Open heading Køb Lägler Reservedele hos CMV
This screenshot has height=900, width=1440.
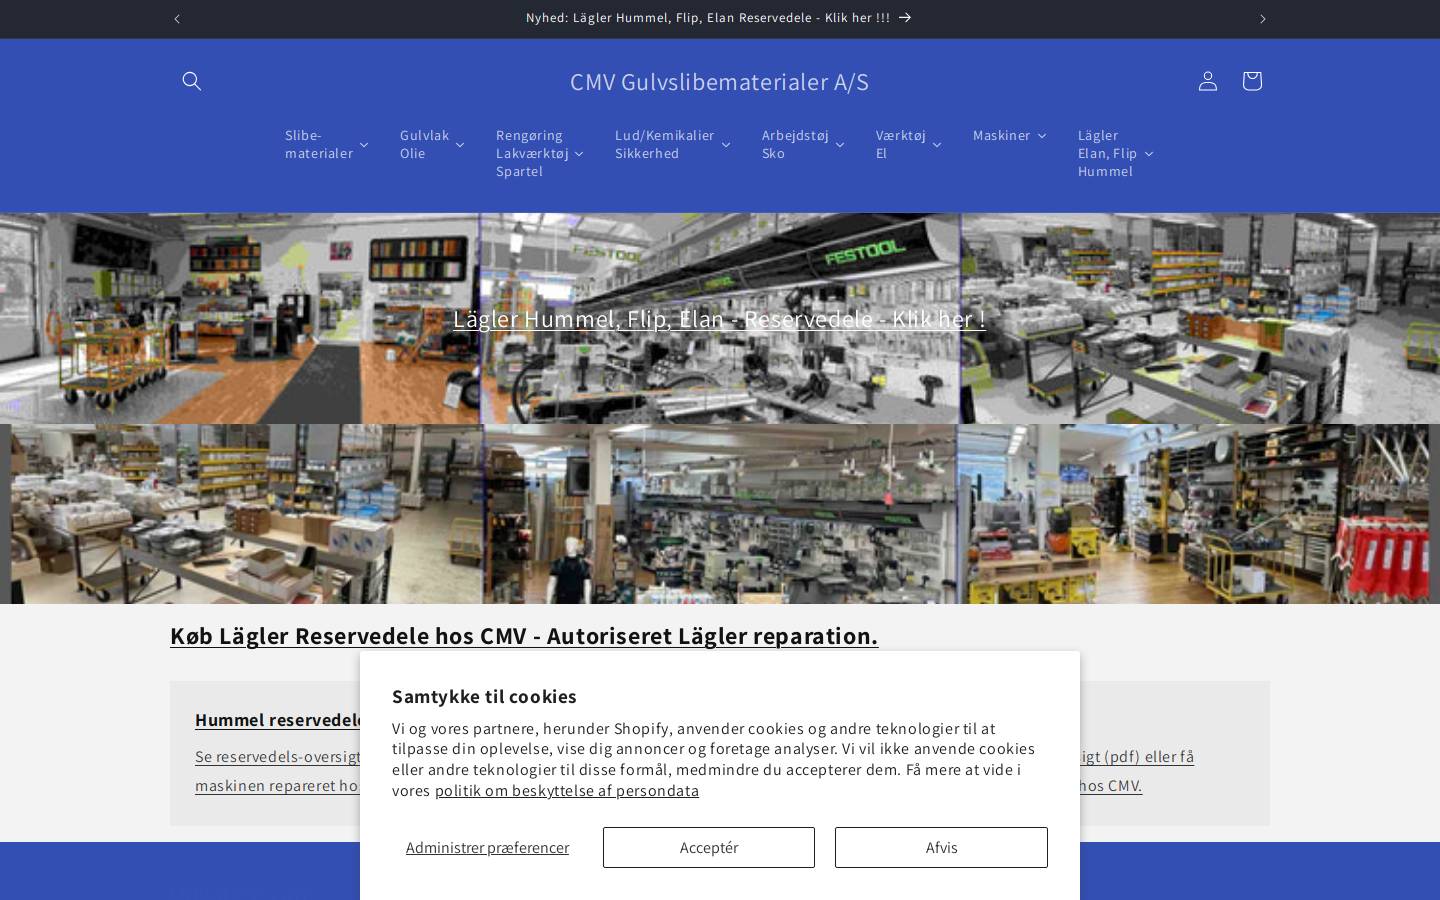pyautogui.click(x=524, y=636)
